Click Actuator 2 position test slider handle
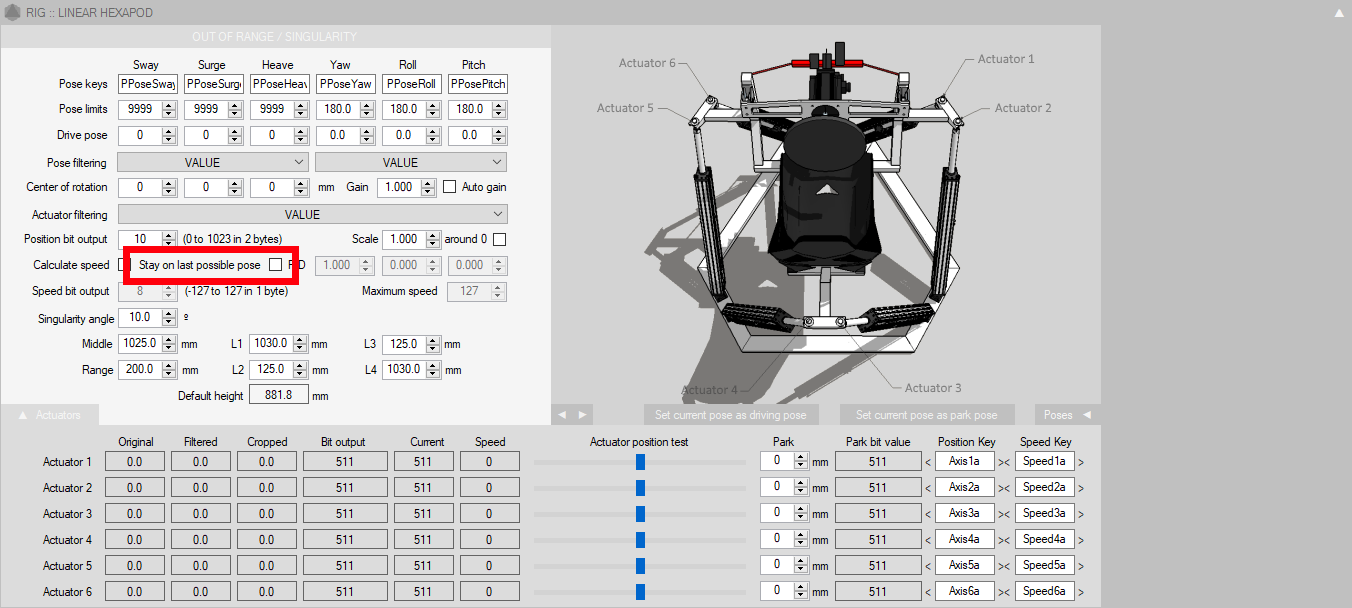This screenshot has width=1352, height=608. tap(640, 488)
